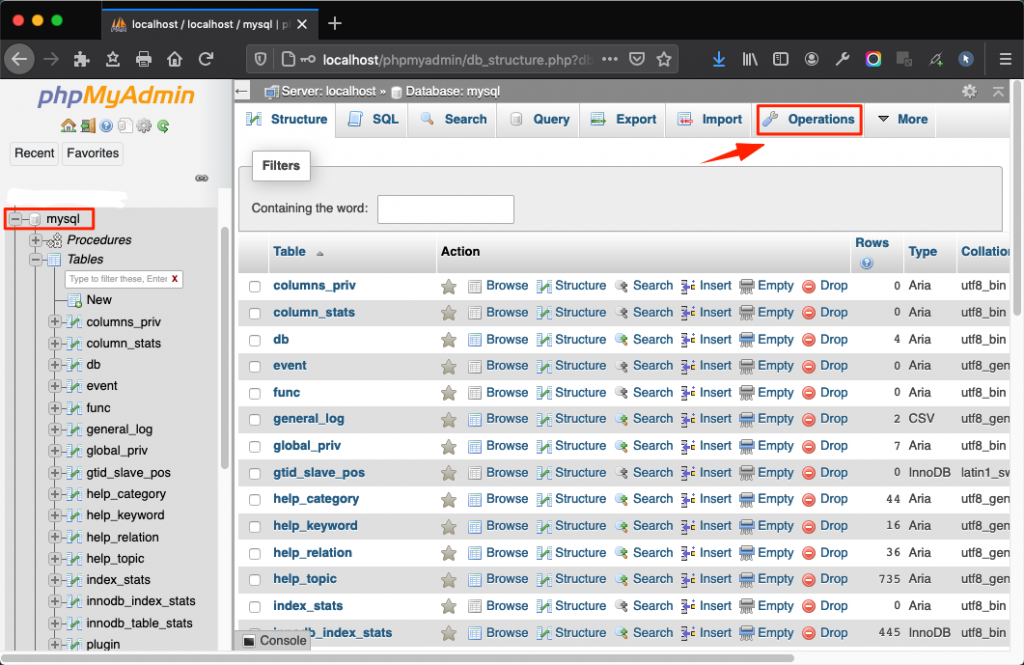
Task: Click Insert for the global_priv table
Action: (x=707, y=446)
